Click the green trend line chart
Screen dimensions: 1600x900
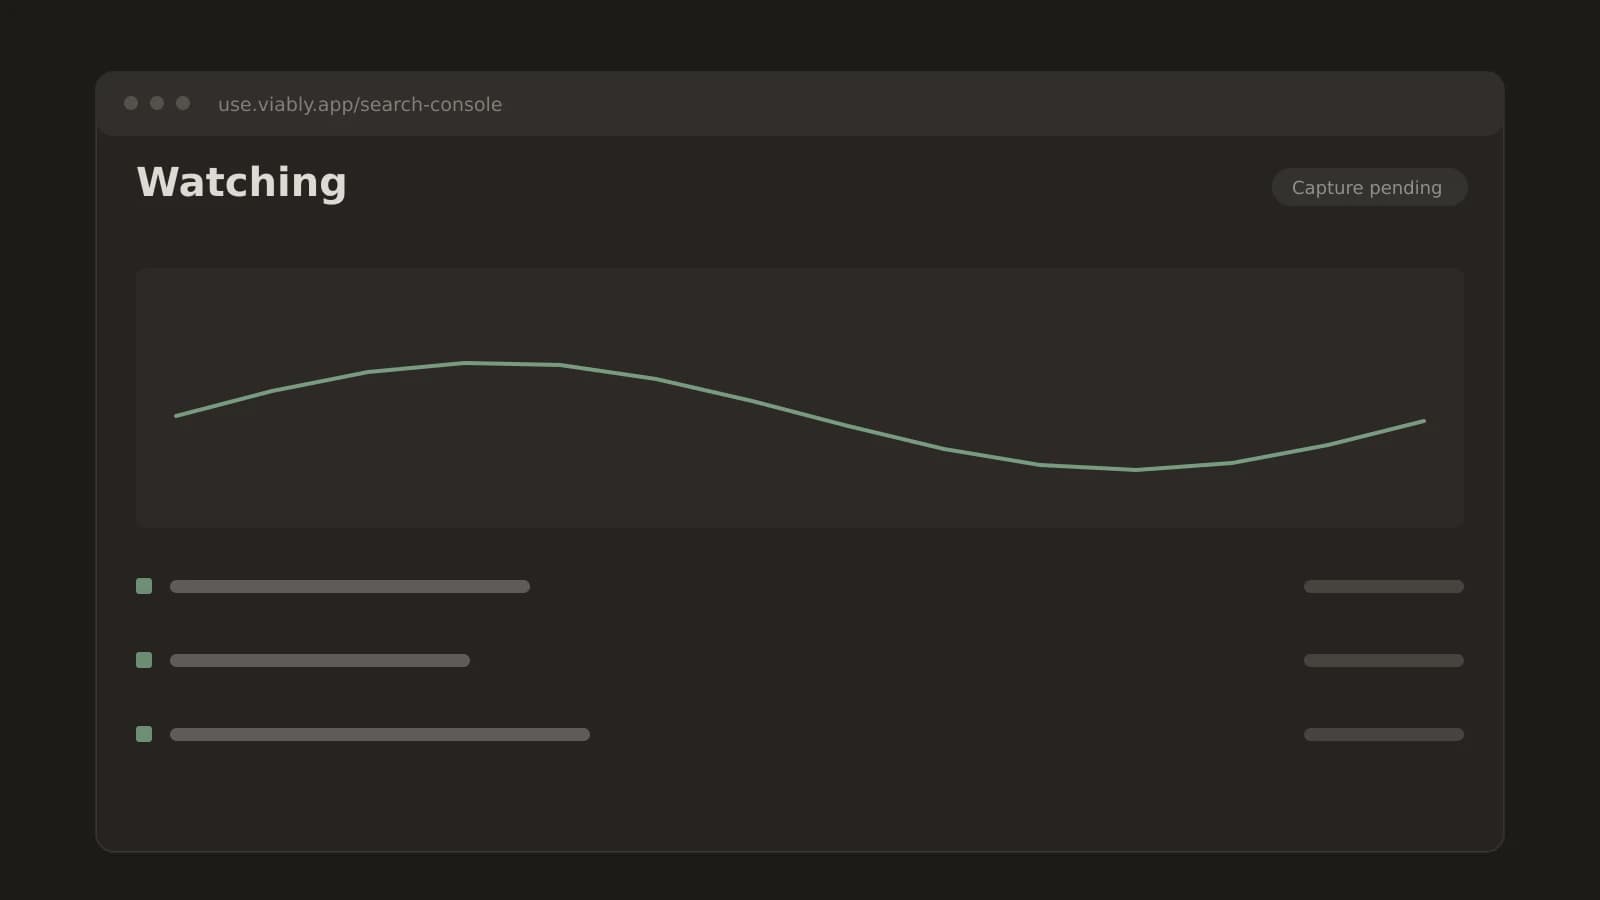(800, 397)
